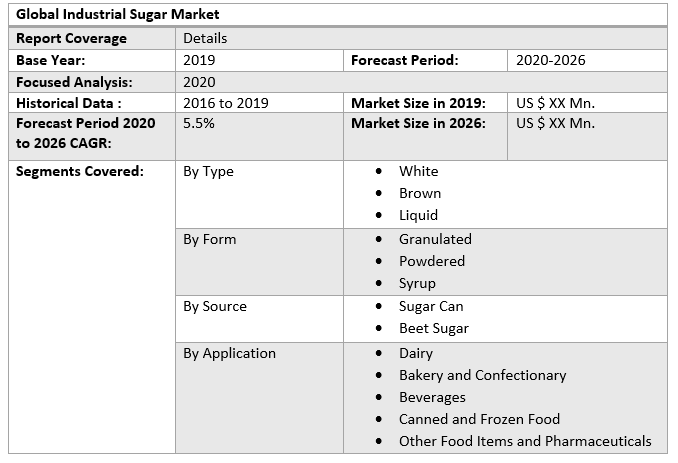This screenshot has height=463, width=678.
Task: Select the By Source segment cell
Action: point(215,306)
